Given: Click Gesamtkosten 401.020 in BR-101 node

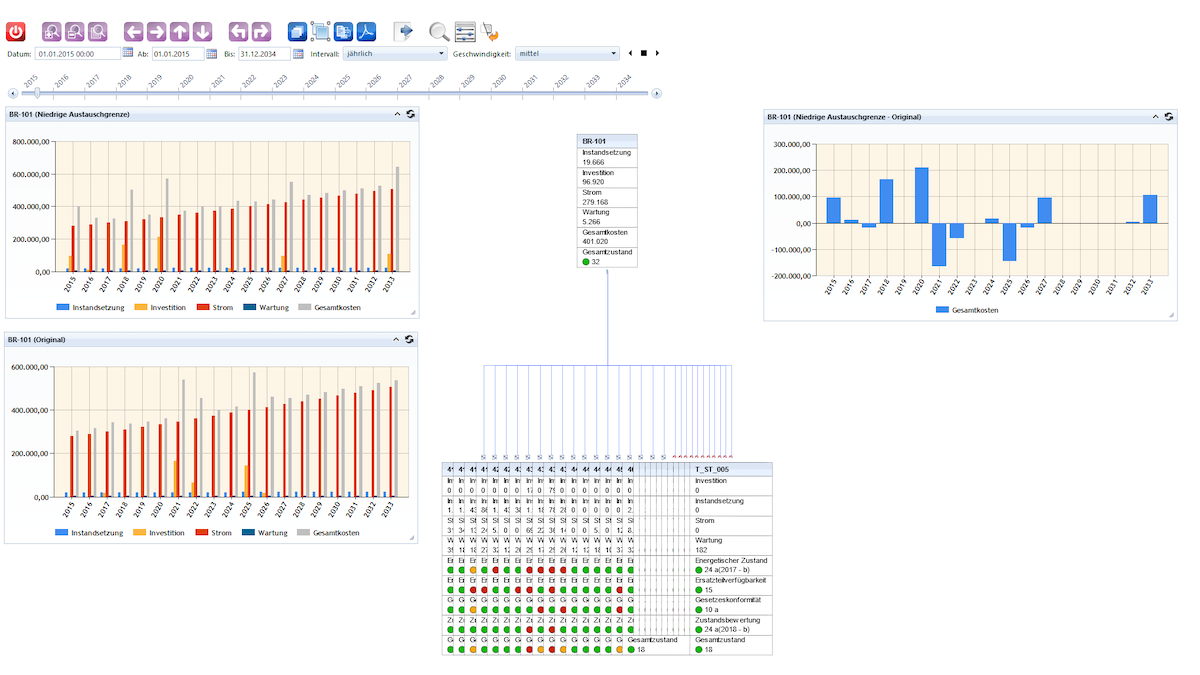Looking at the screenshot, I should pos(607,238).
